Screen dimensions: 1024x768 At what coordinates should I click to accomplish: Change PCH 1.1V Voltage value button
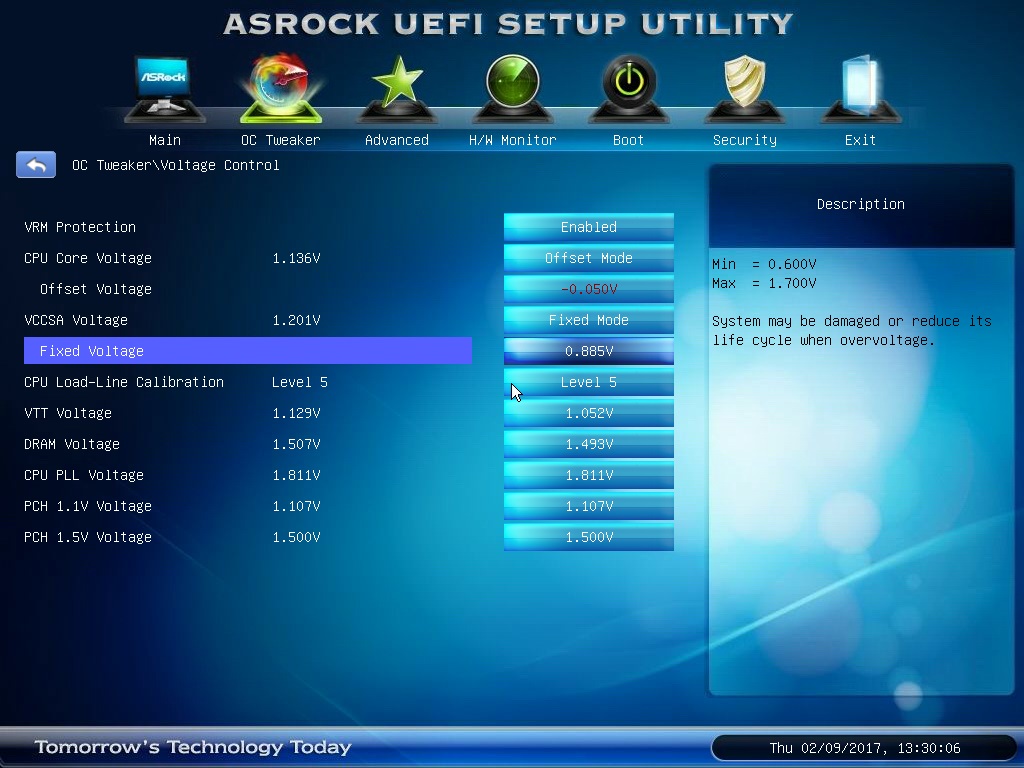point(588,506)
